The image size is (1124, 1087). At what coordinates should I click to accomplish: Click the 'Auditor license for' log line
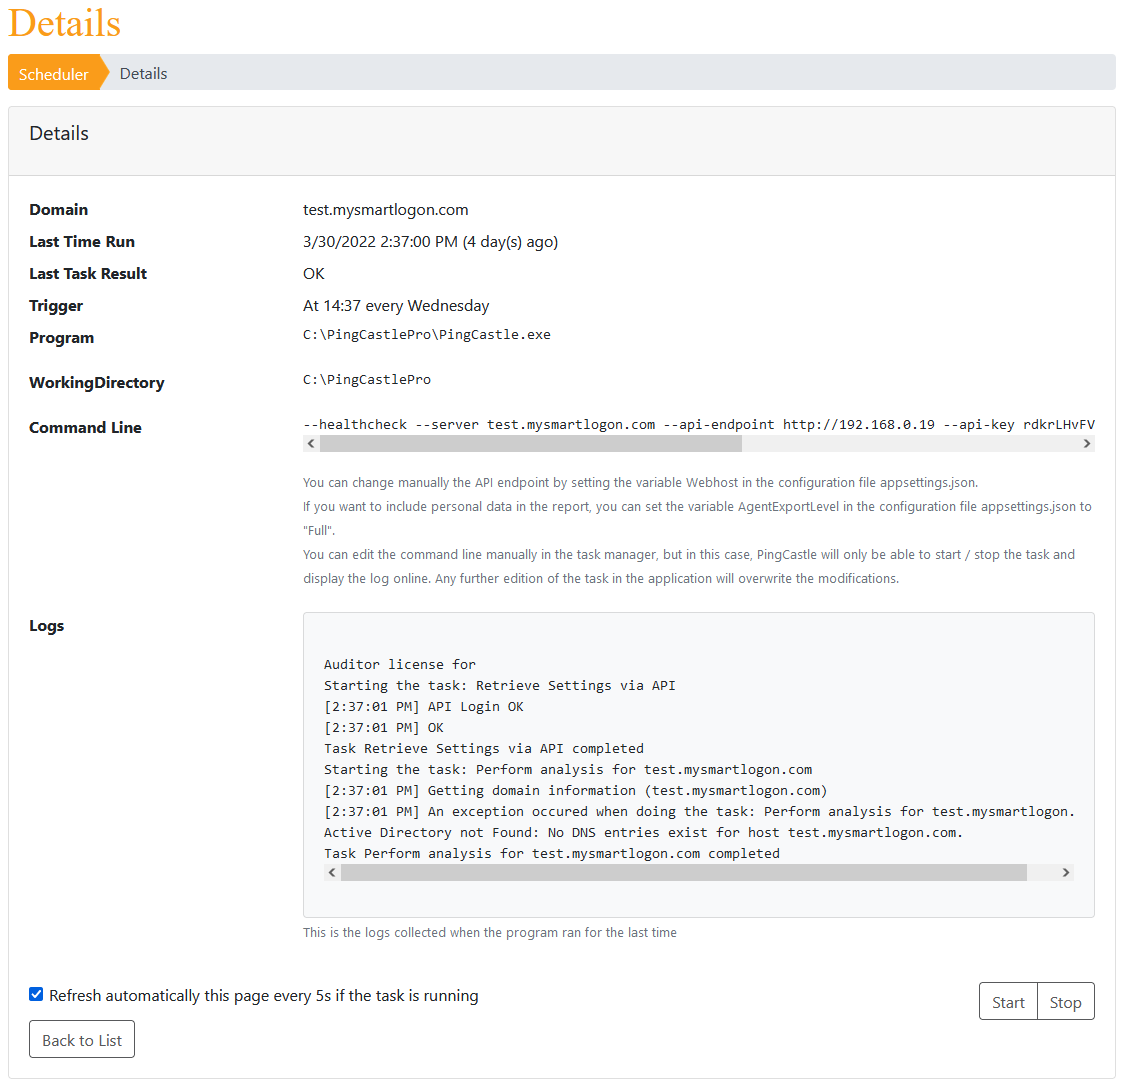(x=400, y=665)
